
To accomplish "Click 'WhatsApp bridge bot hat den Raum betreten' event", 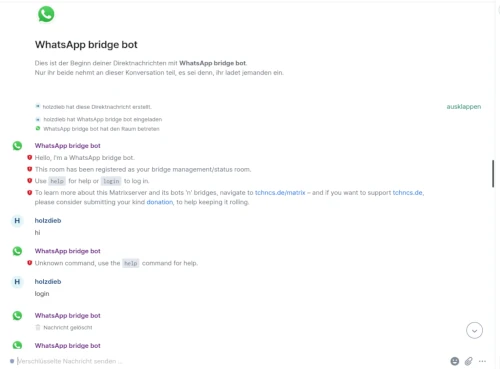I will click(101, 129).
